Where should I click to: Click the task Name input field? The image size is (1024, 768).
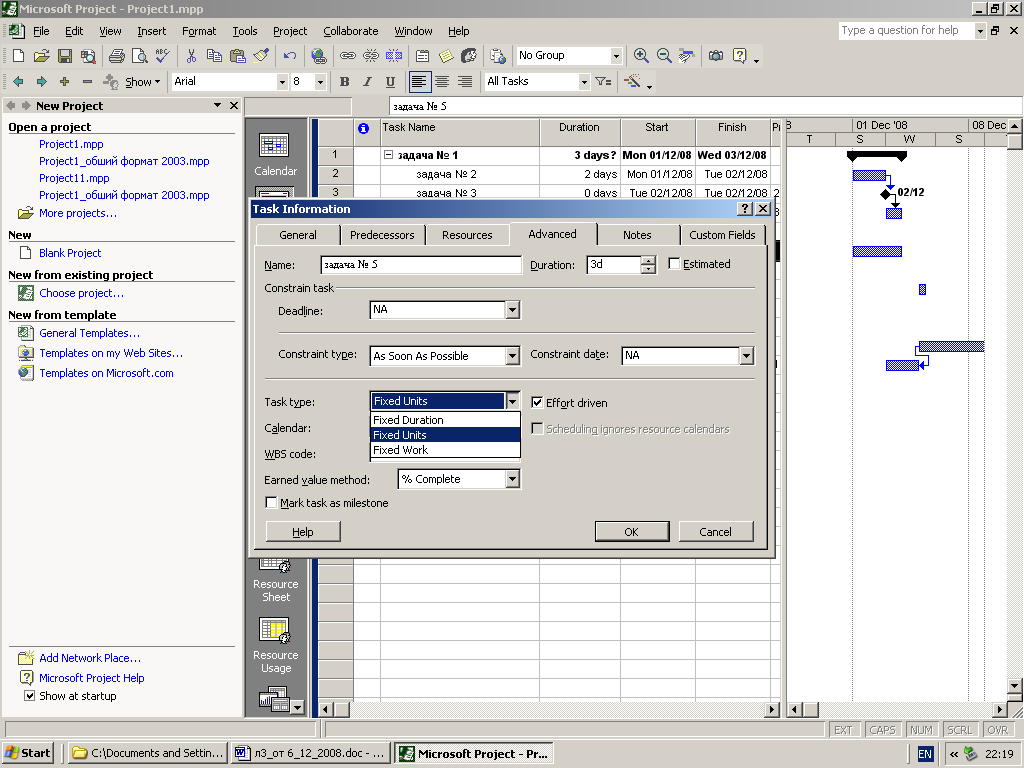421,264
